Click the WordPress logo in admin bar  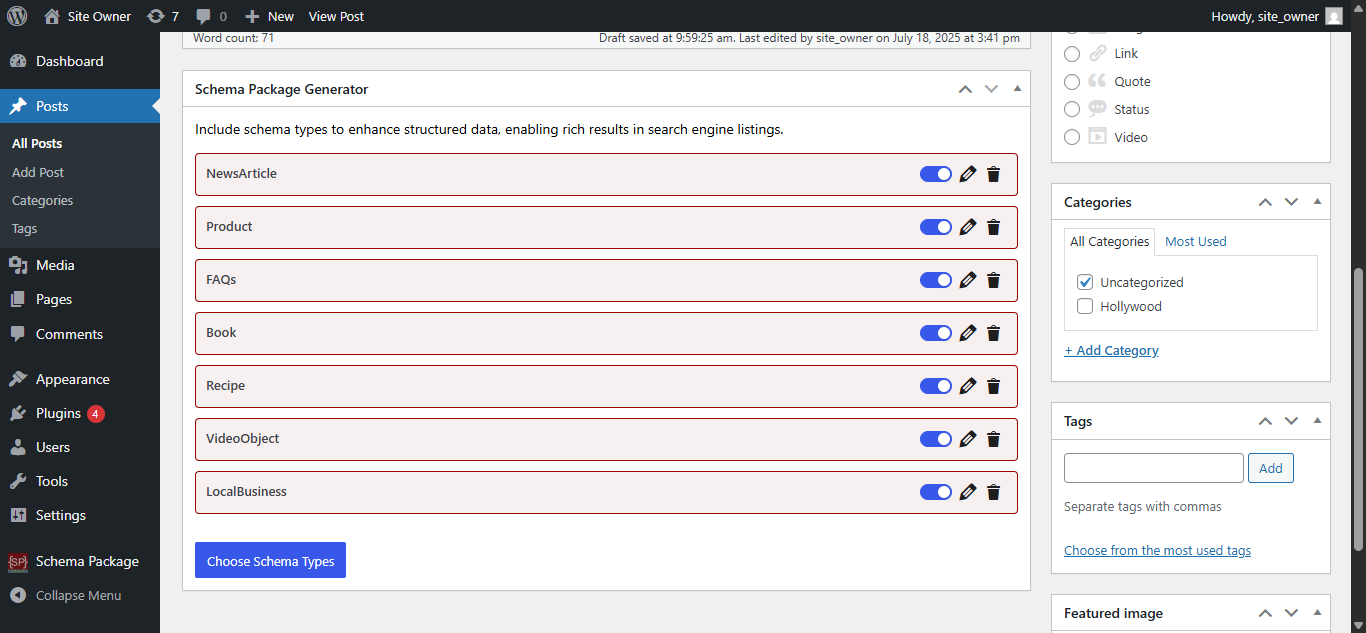pyautogui.click(x=17, y=16)
